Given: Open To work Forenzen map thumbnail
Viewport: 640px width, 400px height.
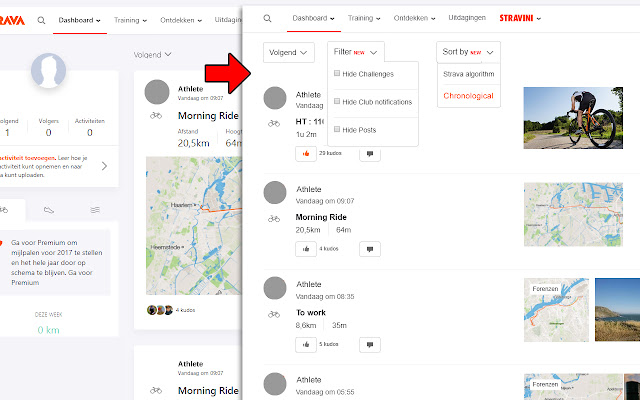Looking at the screenshot, I should [556, 310].
